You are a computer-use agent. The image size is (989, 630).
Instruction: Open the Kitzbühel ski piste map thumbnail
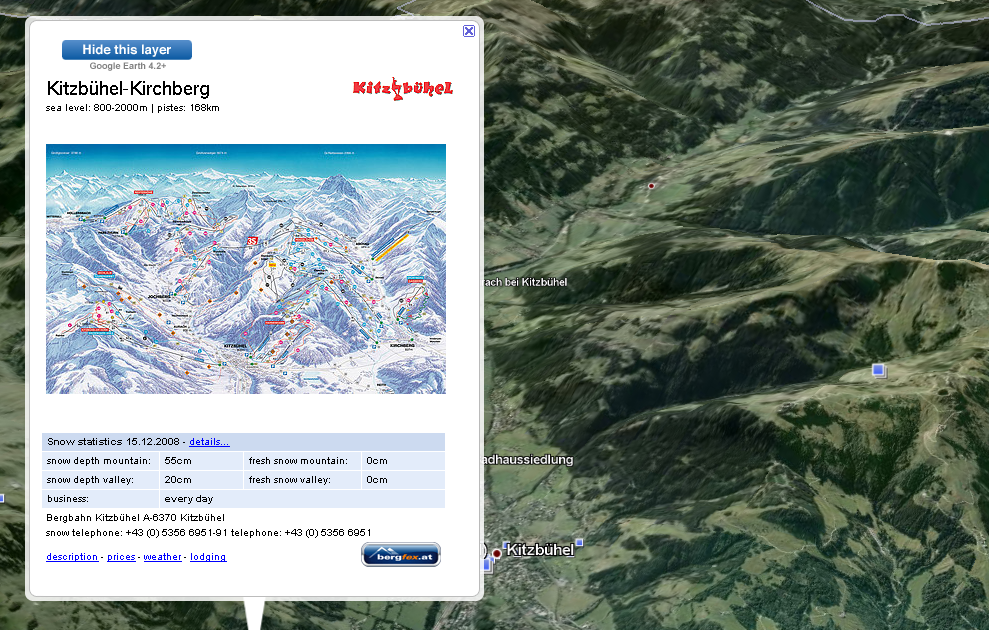coord(246,269)
